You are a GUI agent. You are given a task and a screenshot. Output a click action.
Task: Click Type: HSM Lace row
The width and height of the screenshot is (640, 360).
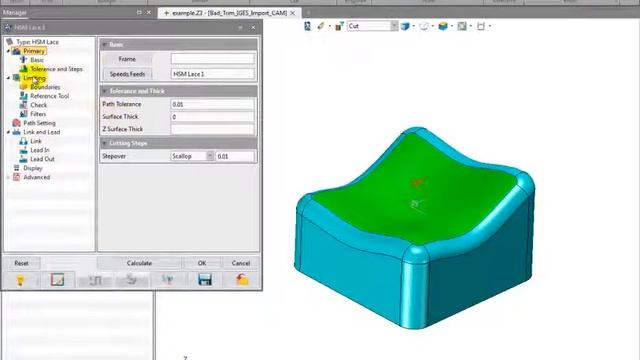point(37,42)
